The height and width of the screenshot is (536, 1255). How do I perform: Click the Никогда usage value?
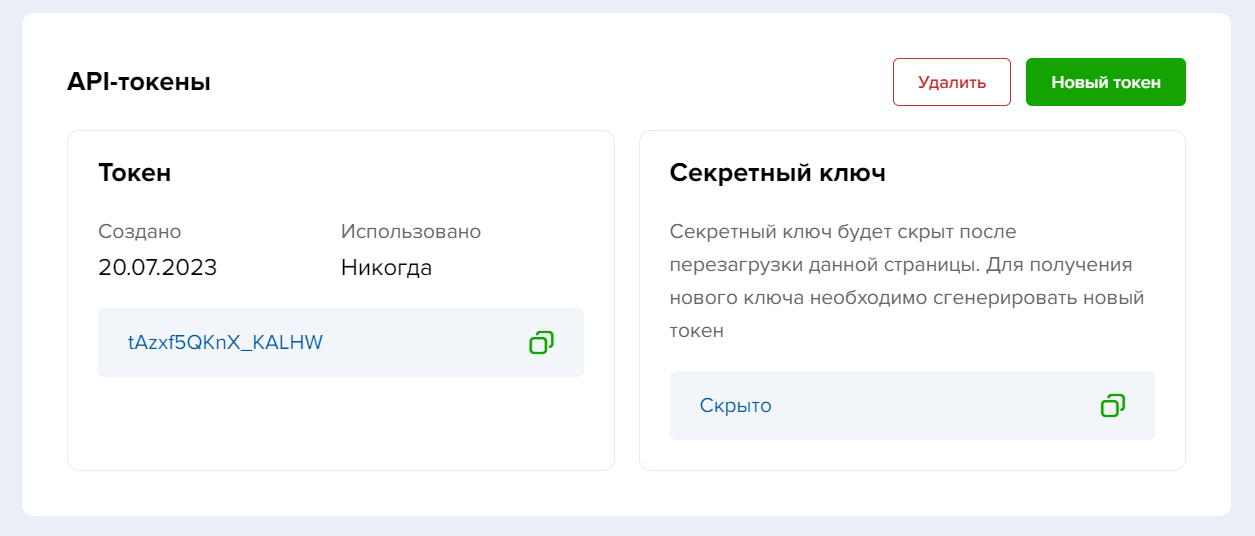point(387,268)
